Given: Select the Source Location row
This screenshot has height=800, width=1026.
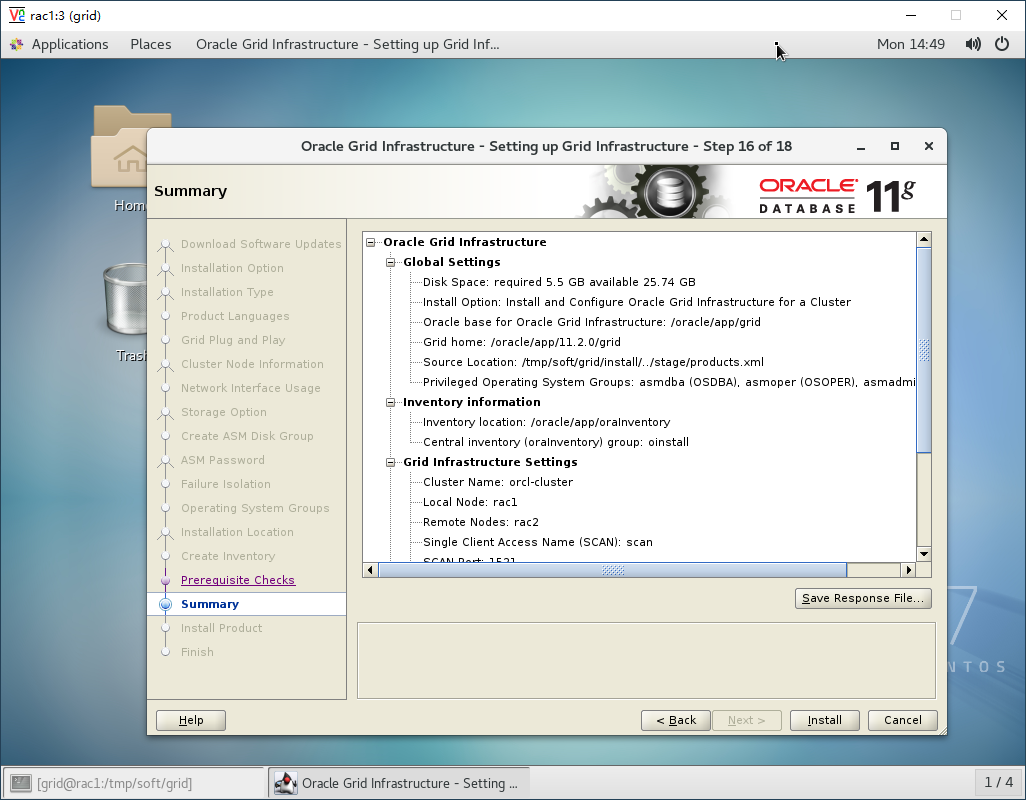Looking at the screenshot, I should (x=593, y=362).
